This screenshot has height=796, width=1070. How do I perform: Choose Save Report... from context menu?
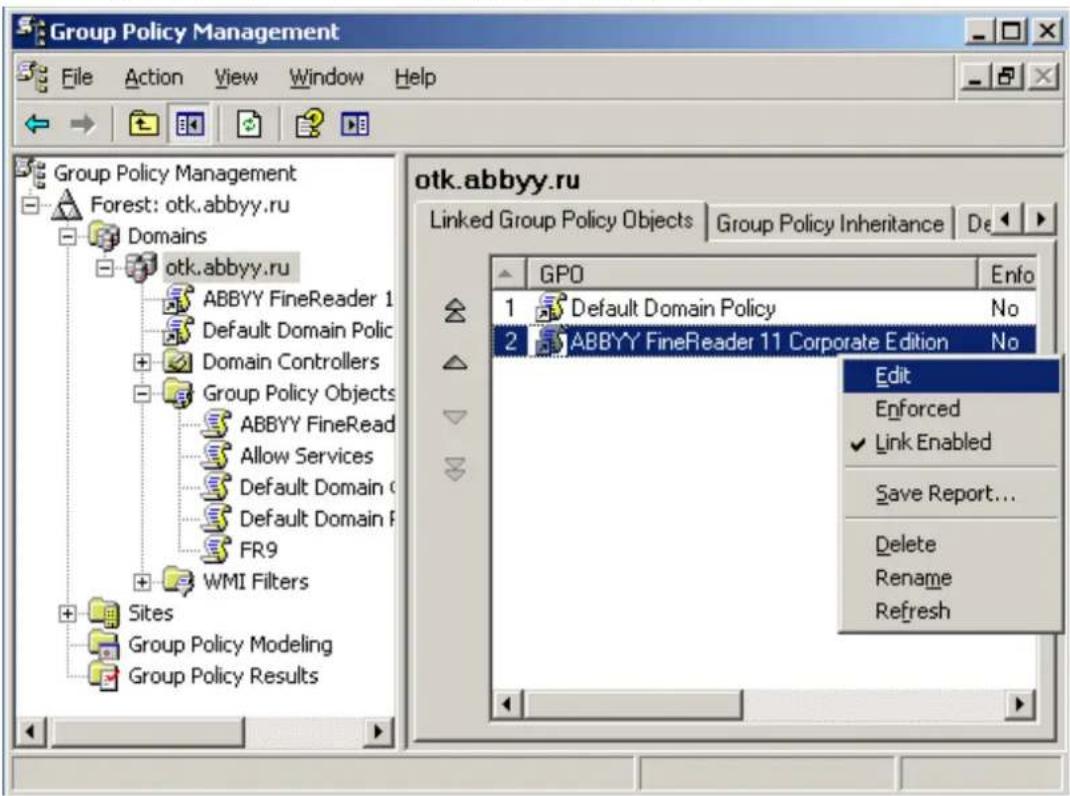coord(951,494)
